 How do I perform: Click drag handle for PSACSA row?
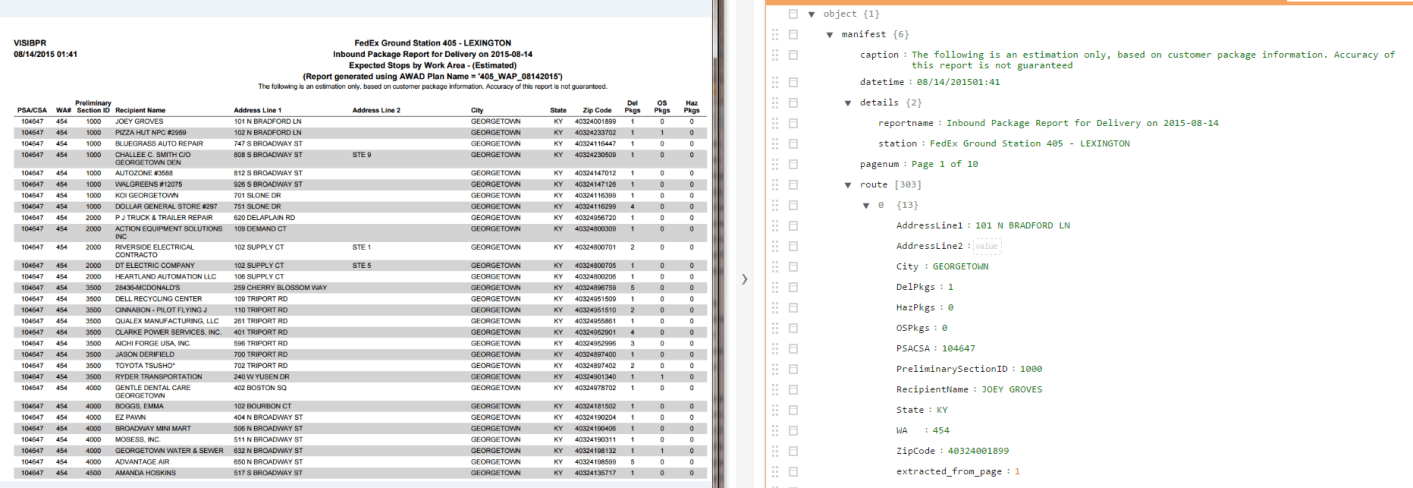click(775, 348)
